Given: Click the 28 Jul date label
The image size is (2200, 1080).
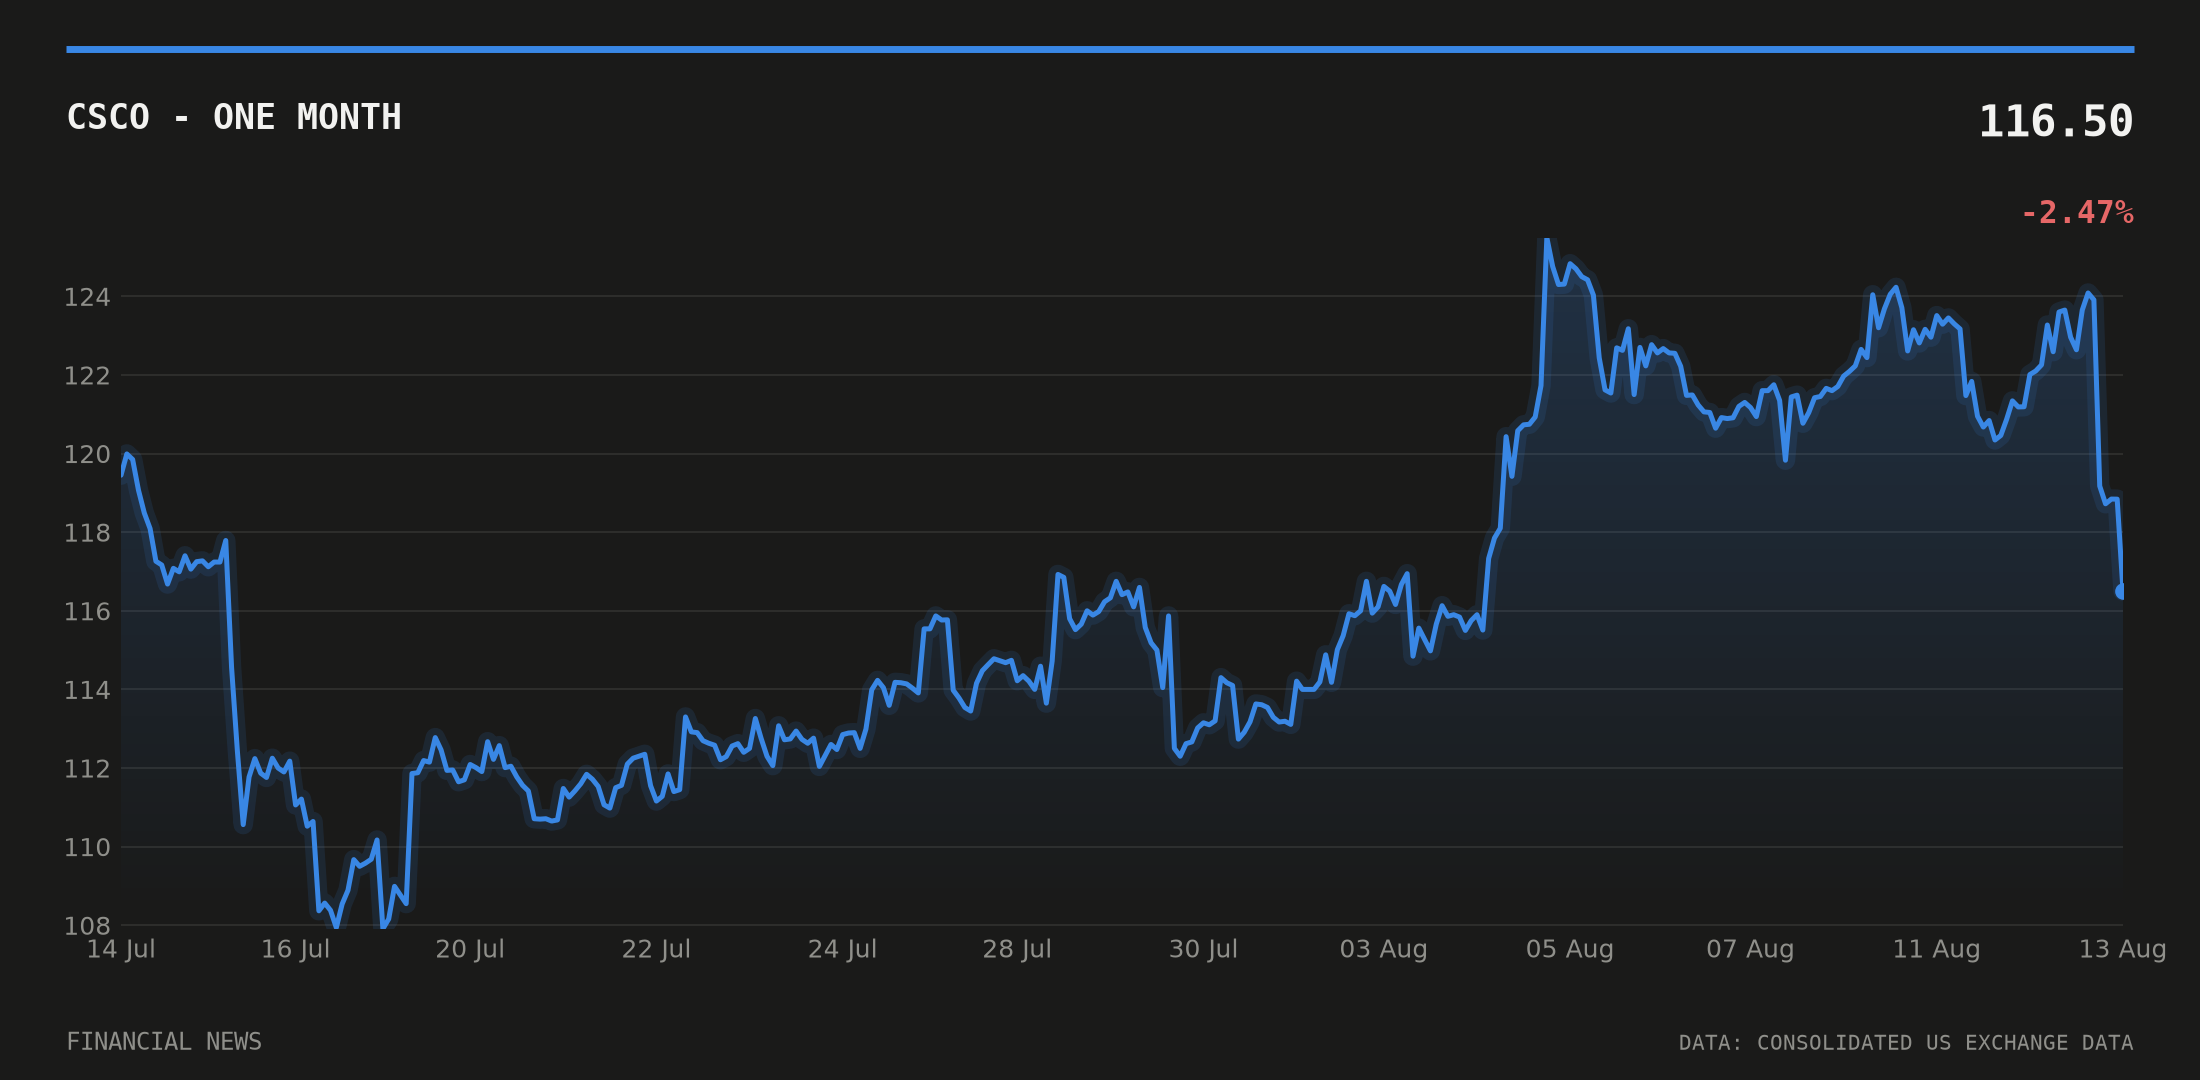Looking at the screenshot, I should point(1017,949).
